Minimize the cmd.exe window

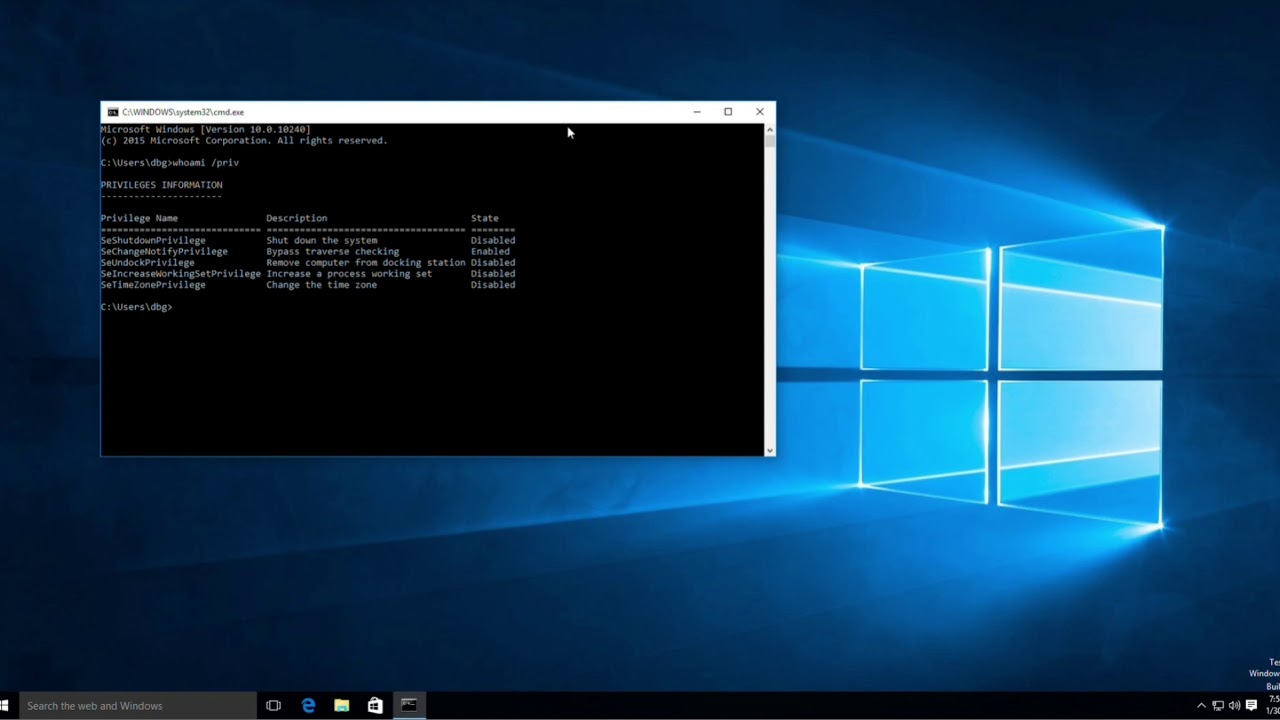click(x=697, y=112)
